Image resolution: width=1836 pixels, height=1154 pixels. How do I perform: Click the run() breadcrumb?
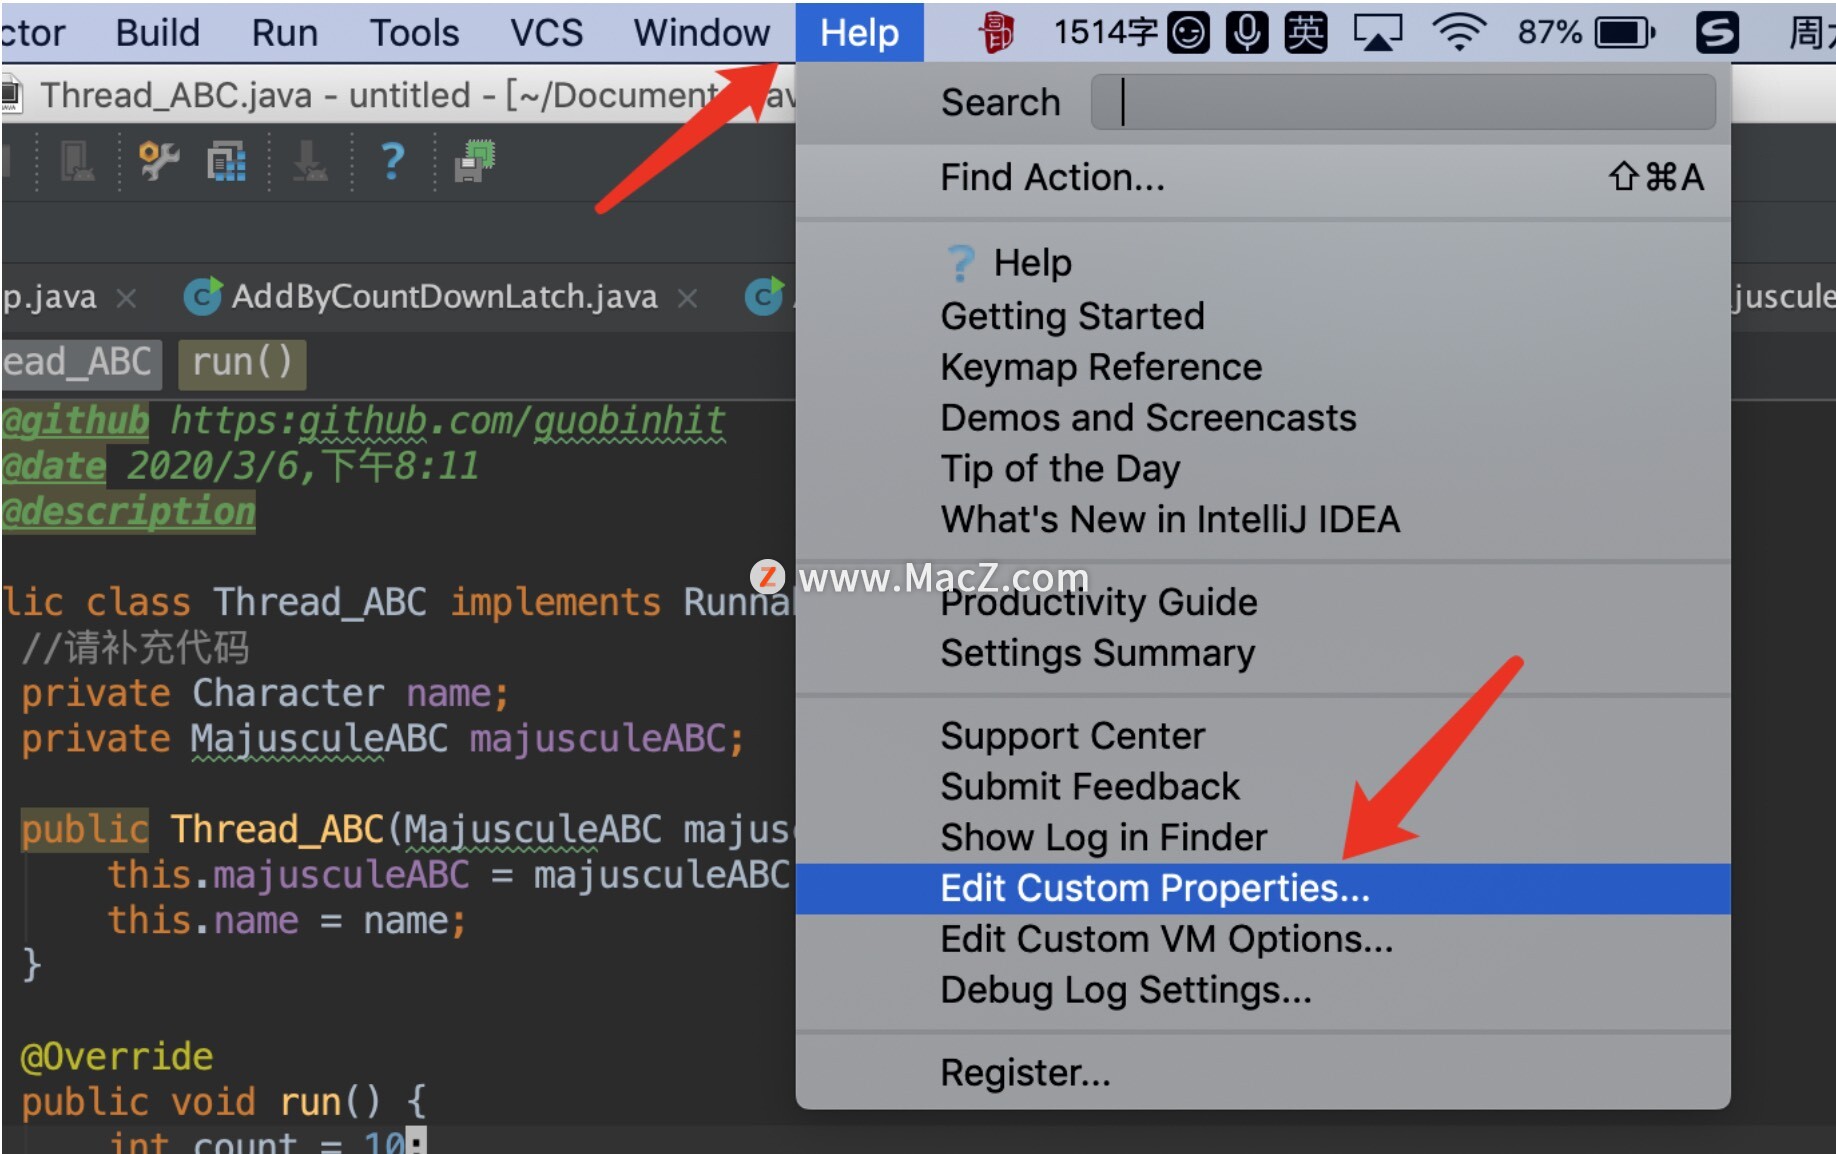coord(242,363)
